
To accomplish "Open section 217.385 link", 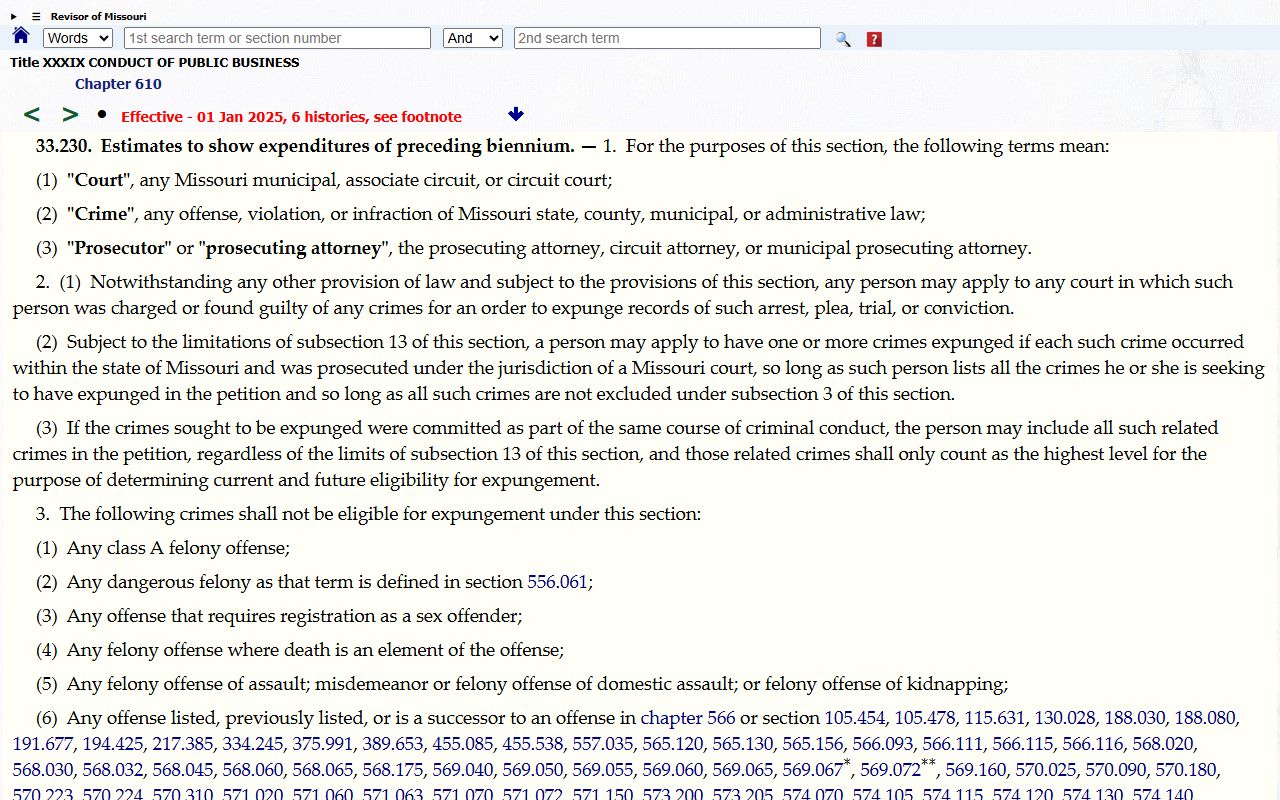I will point(183,744).
